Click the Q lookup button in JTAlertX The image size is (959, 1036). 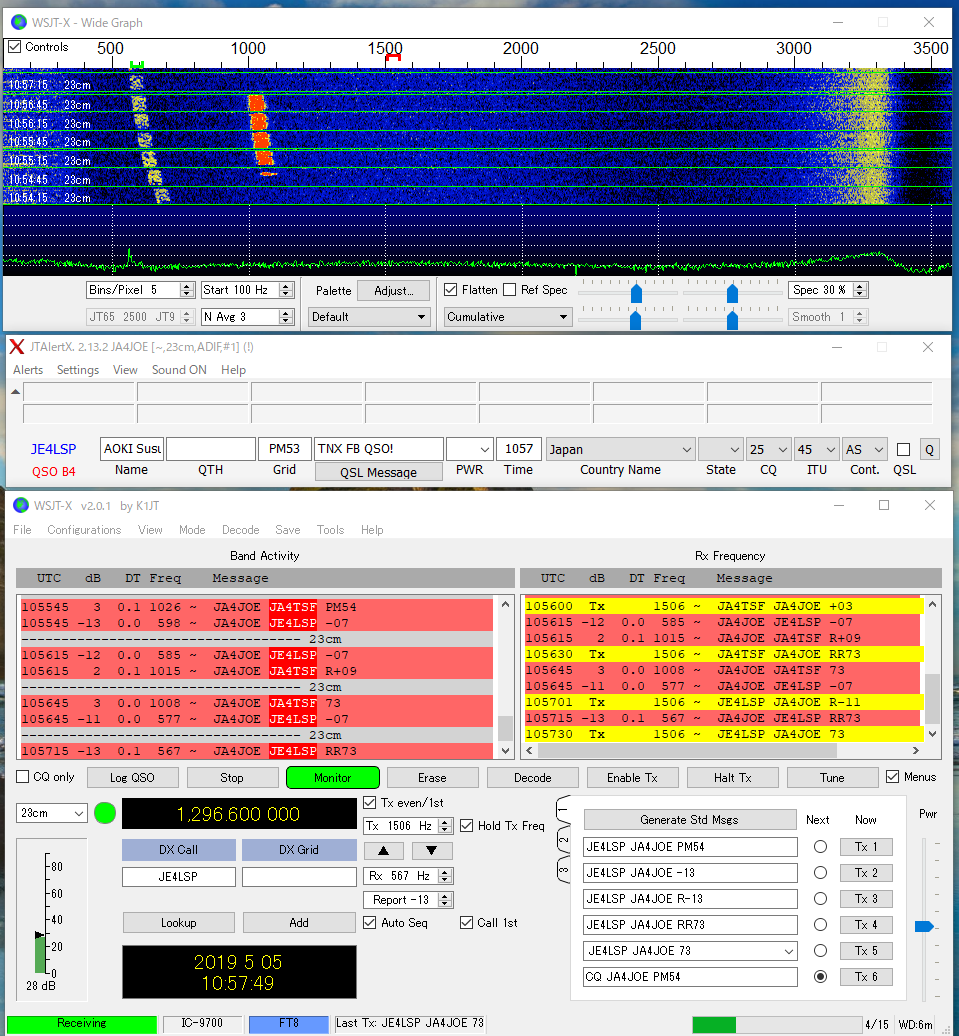coord(929,449)
